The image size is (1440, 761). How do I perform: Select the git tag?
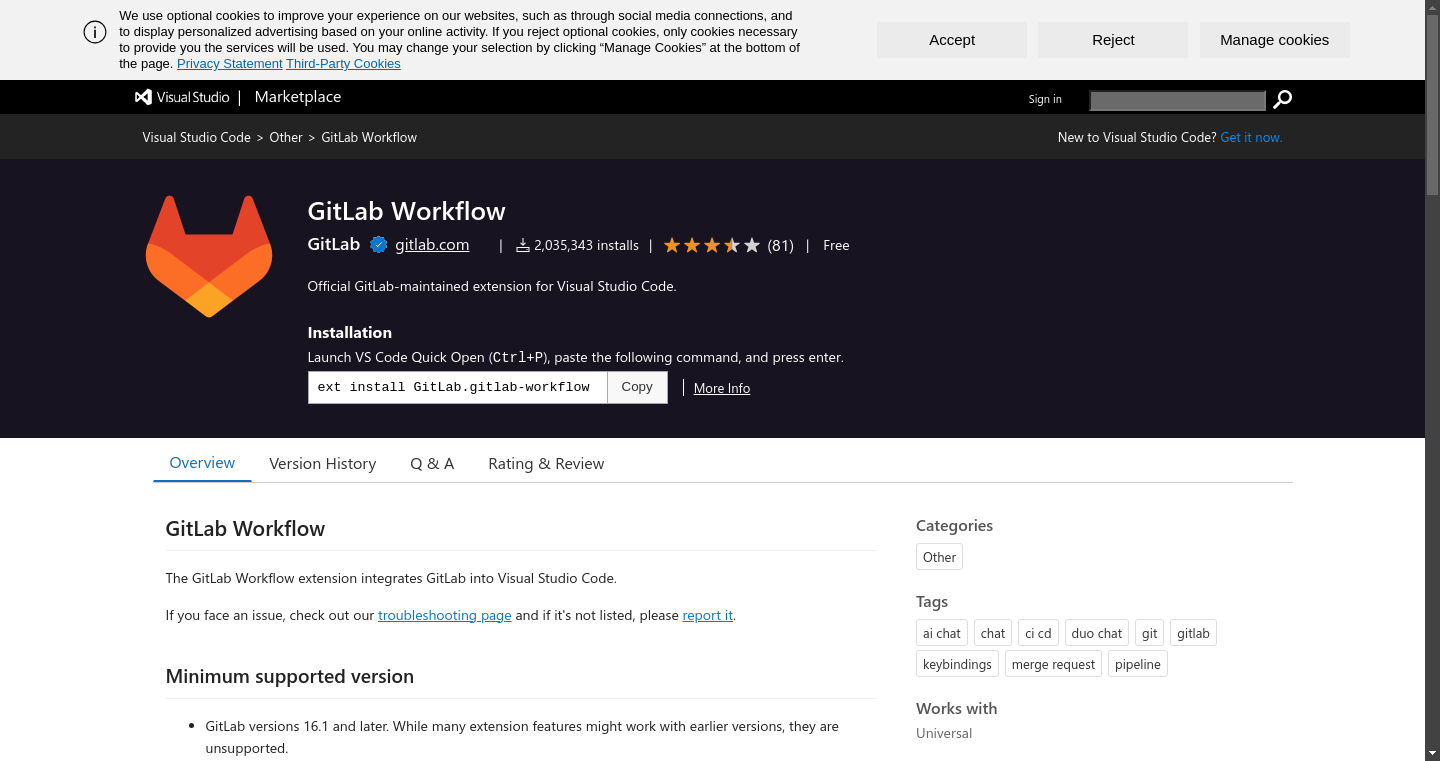[1150, 633]
